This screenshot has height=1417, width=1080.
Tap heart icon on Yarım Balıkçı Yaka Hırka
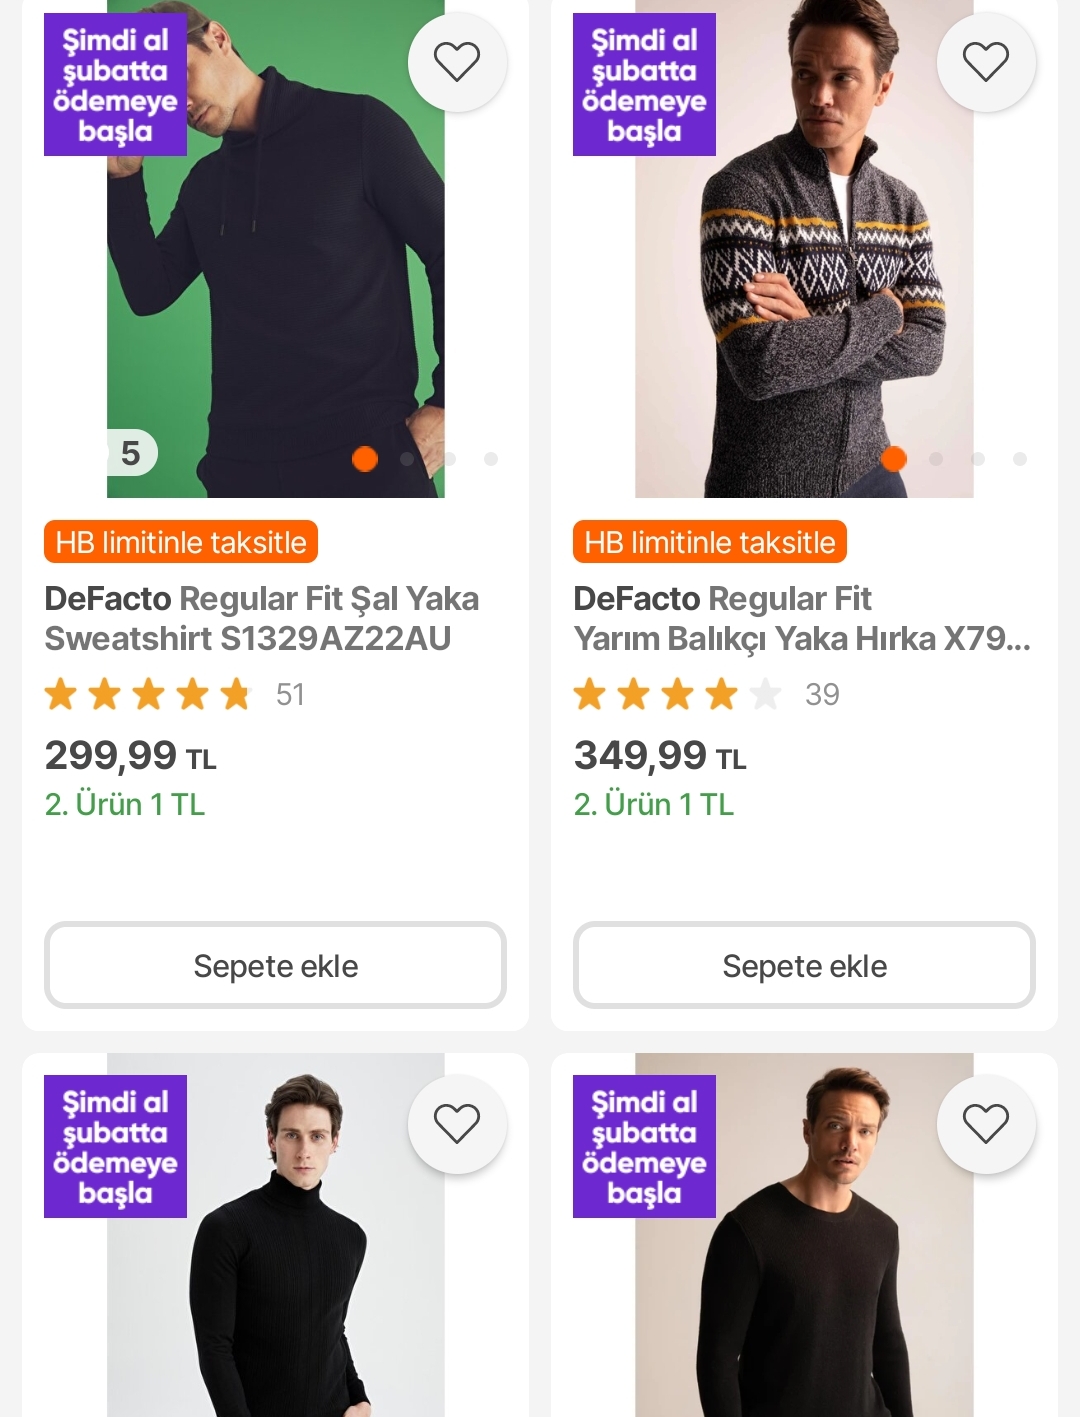(985, 62)
